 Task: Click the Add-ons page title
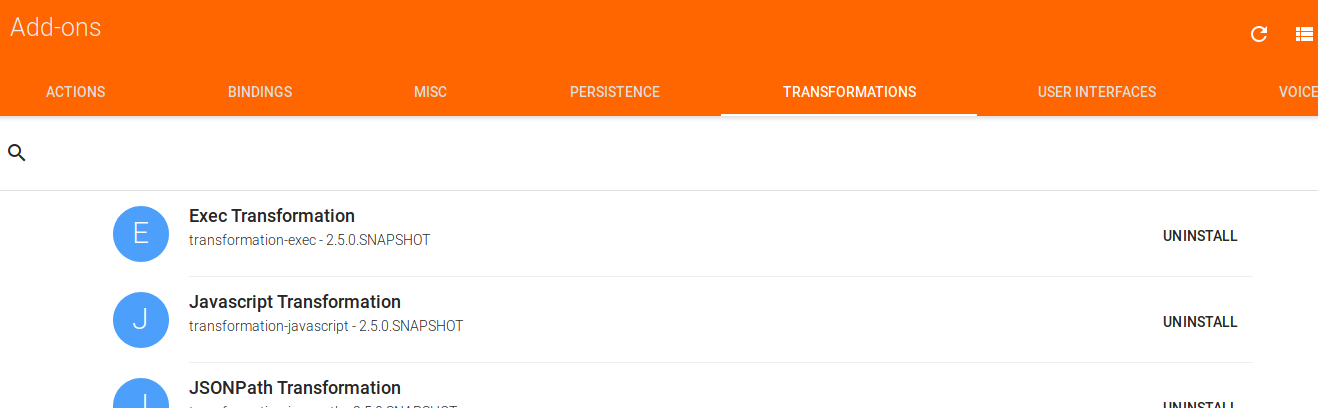pos(56,28)
